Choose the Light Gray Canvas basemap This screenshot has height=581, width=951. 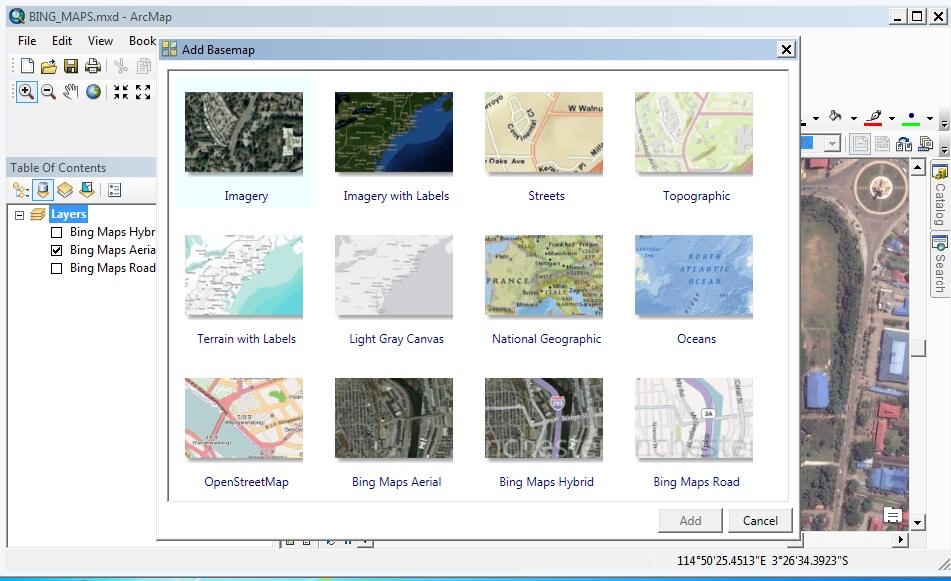[394, 275]
